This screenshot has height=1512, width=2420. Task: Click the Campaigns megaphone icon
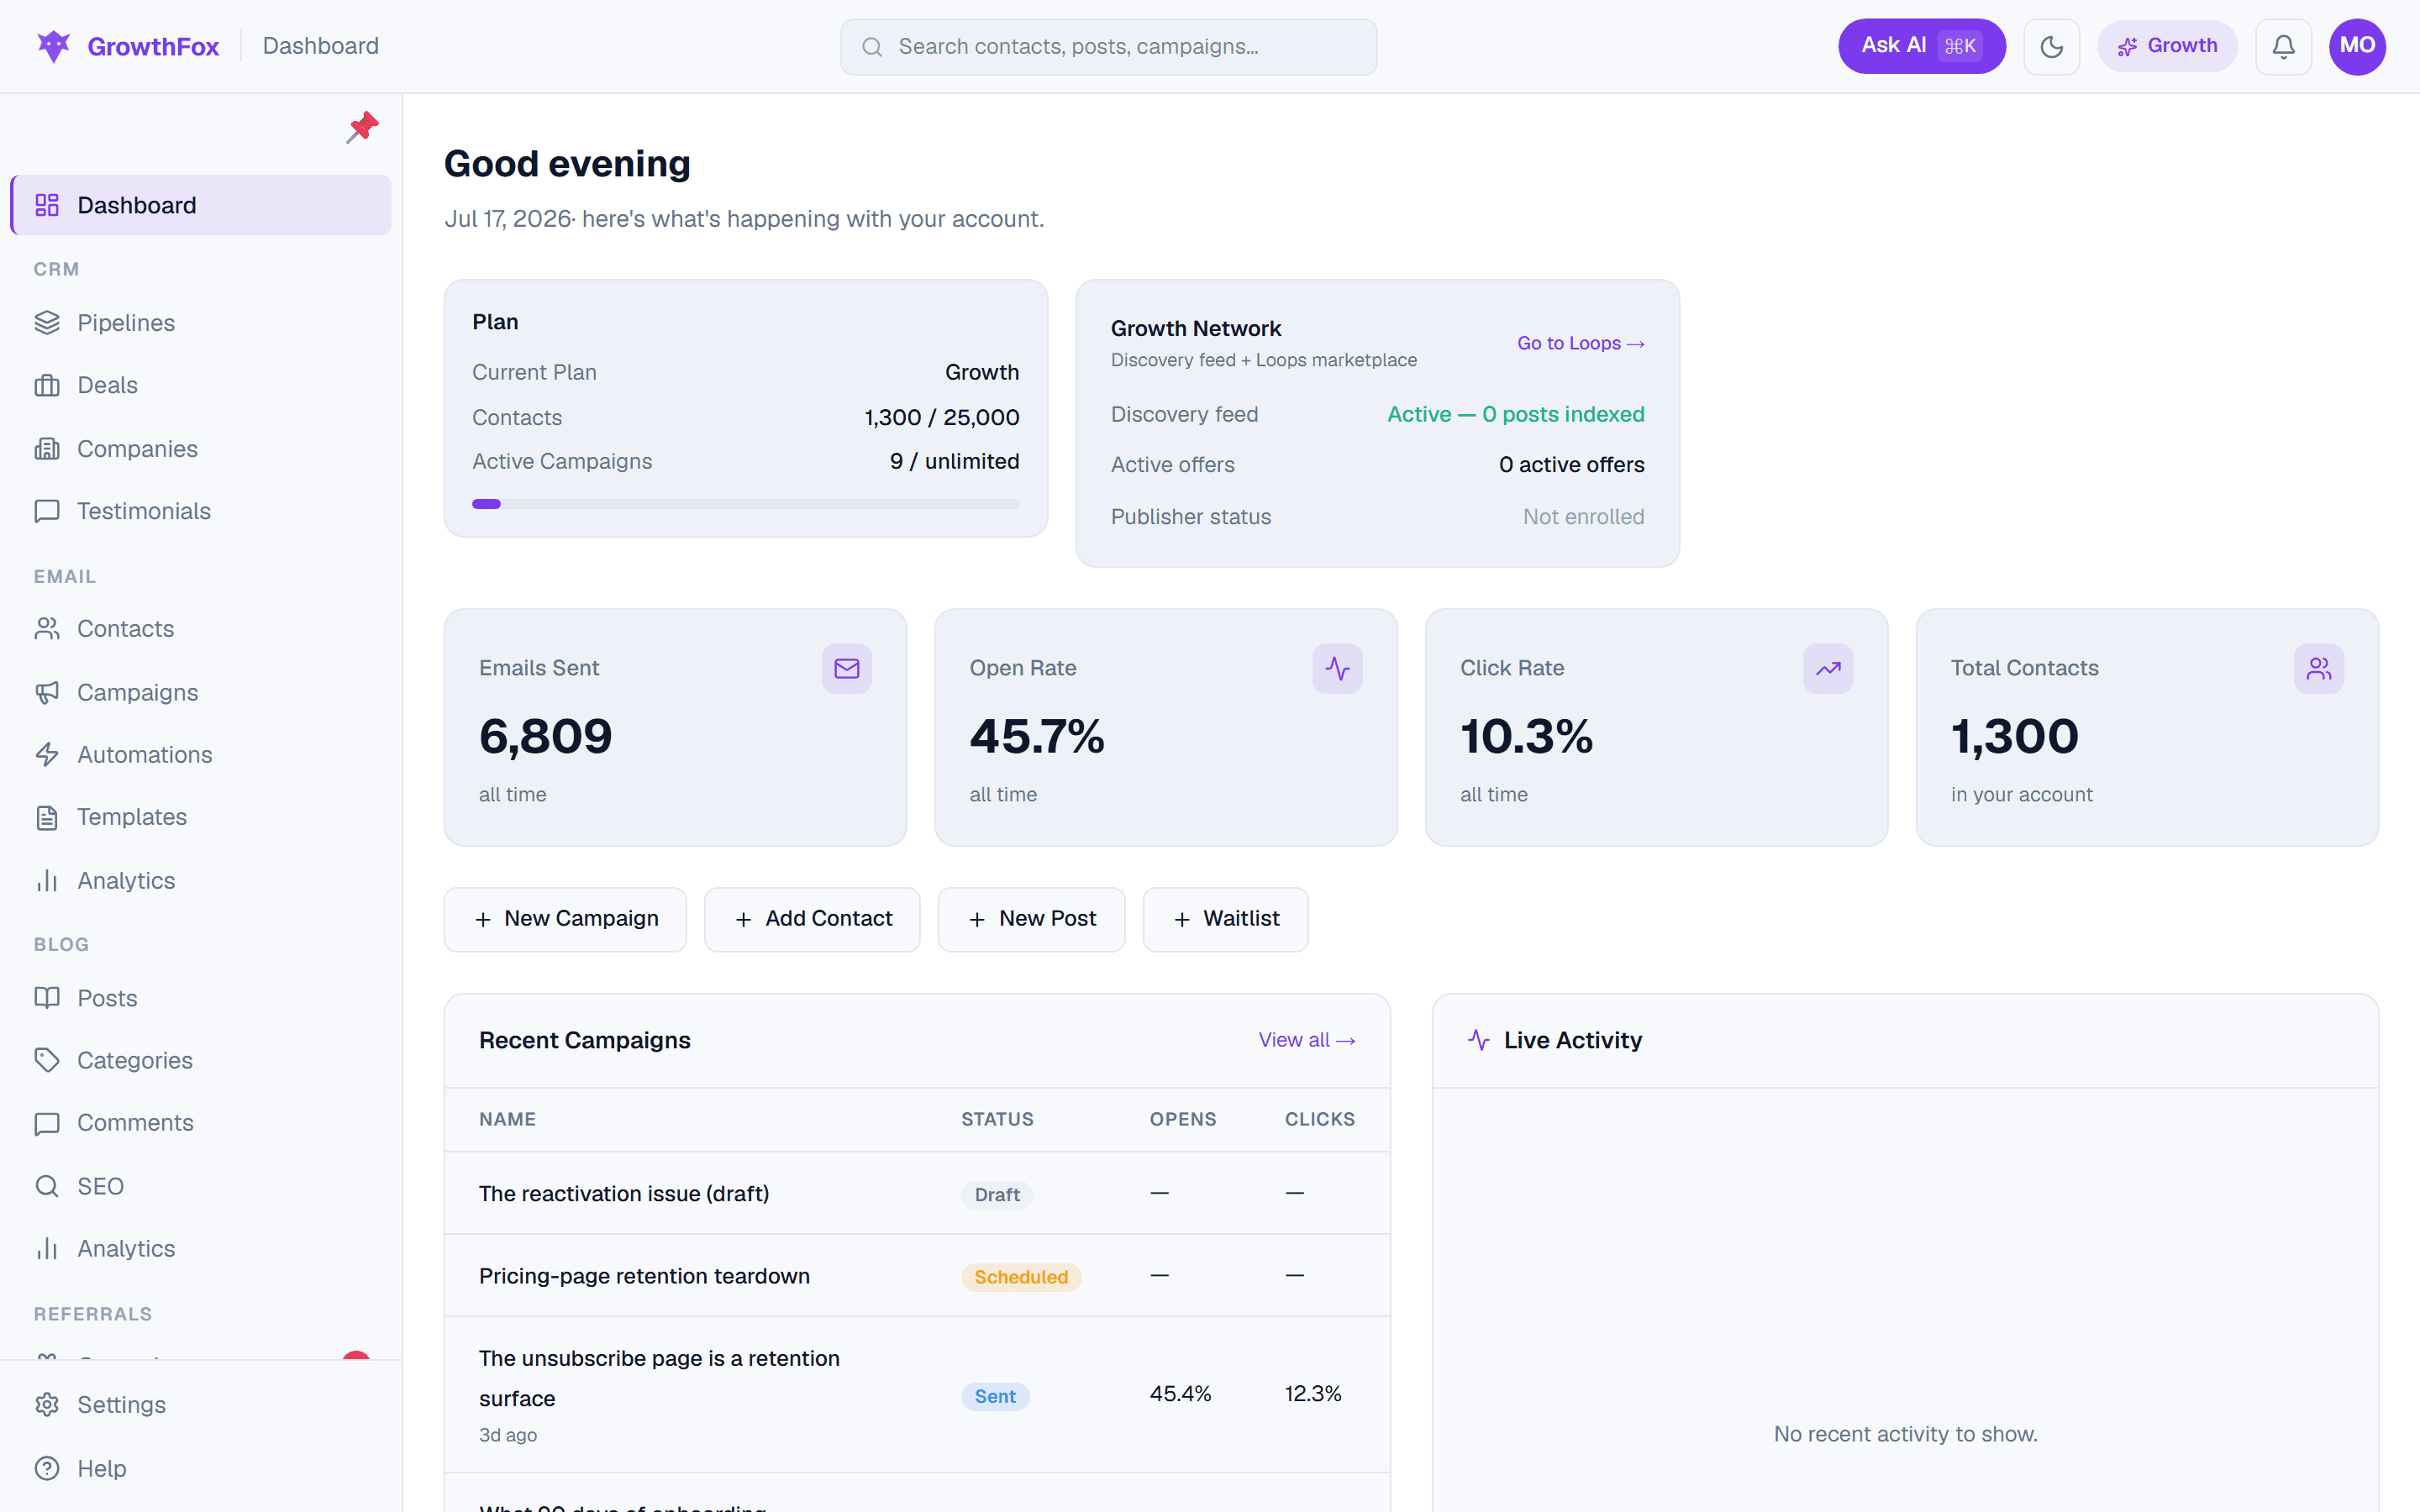[47, 692]
